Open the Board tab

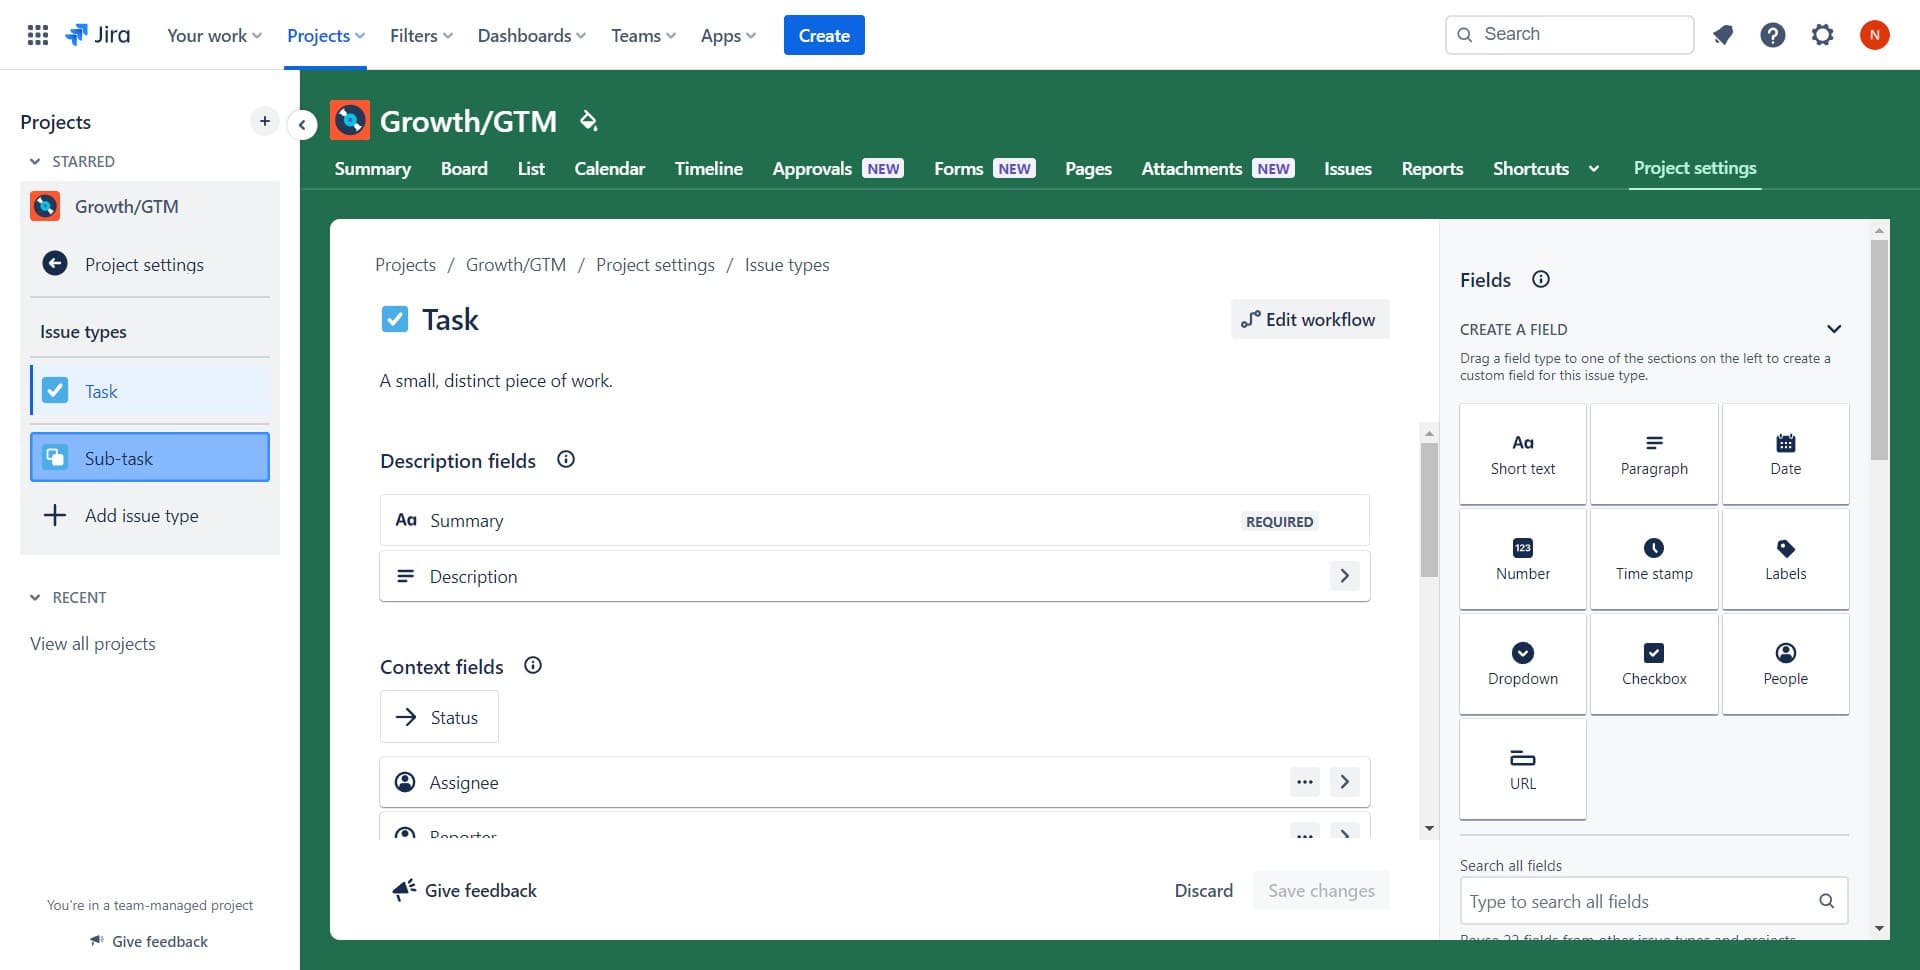click(x=464, y=169)
